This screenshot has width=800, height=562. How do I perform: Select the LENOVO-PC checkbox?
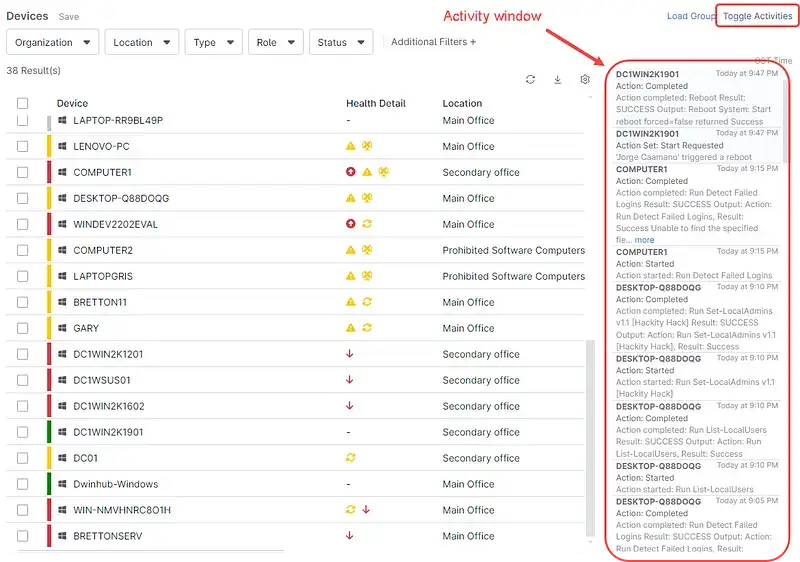22,146
